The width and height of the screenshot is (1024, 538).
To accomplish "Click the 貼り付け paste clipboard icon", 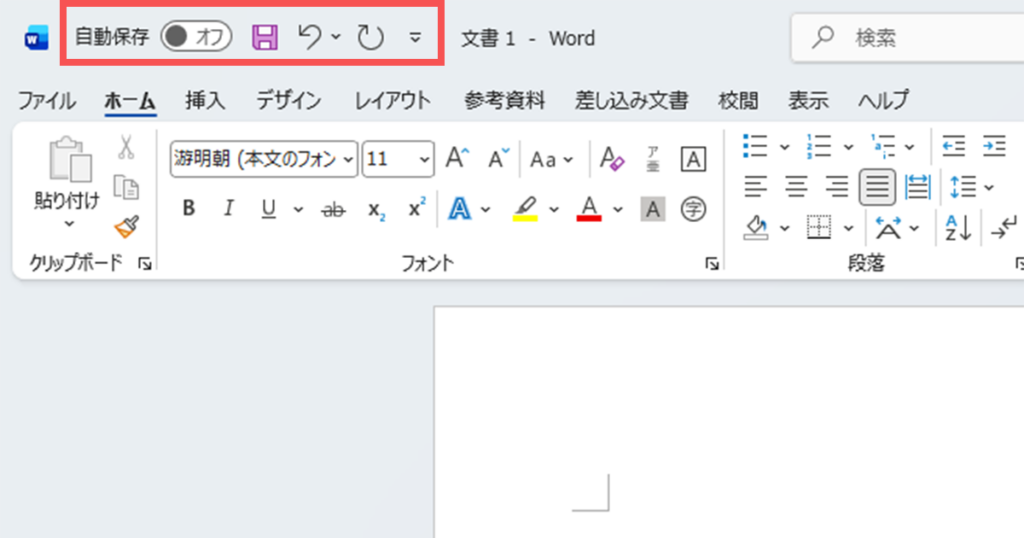I will [69, 159].
